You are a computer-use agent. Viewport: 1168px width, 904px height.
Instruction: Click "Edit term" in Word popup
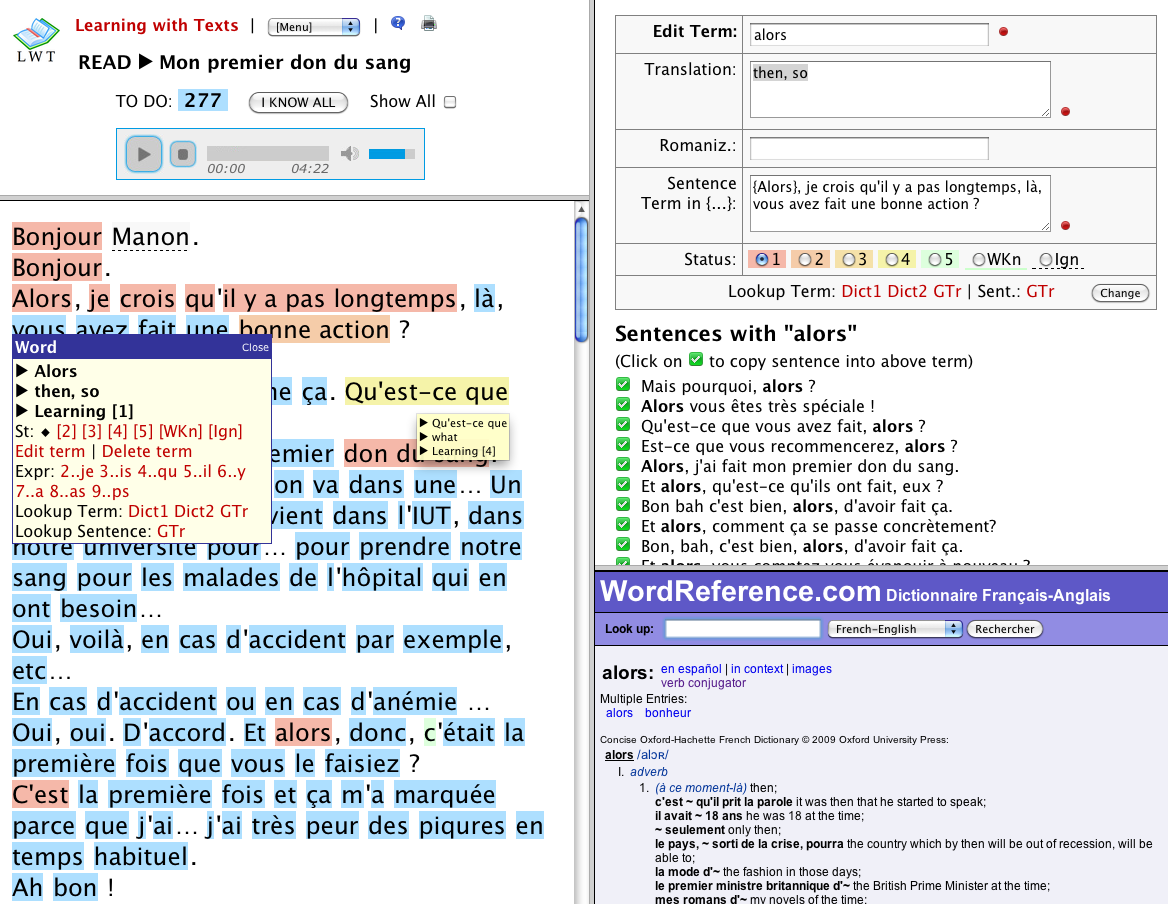coord(50,451)
